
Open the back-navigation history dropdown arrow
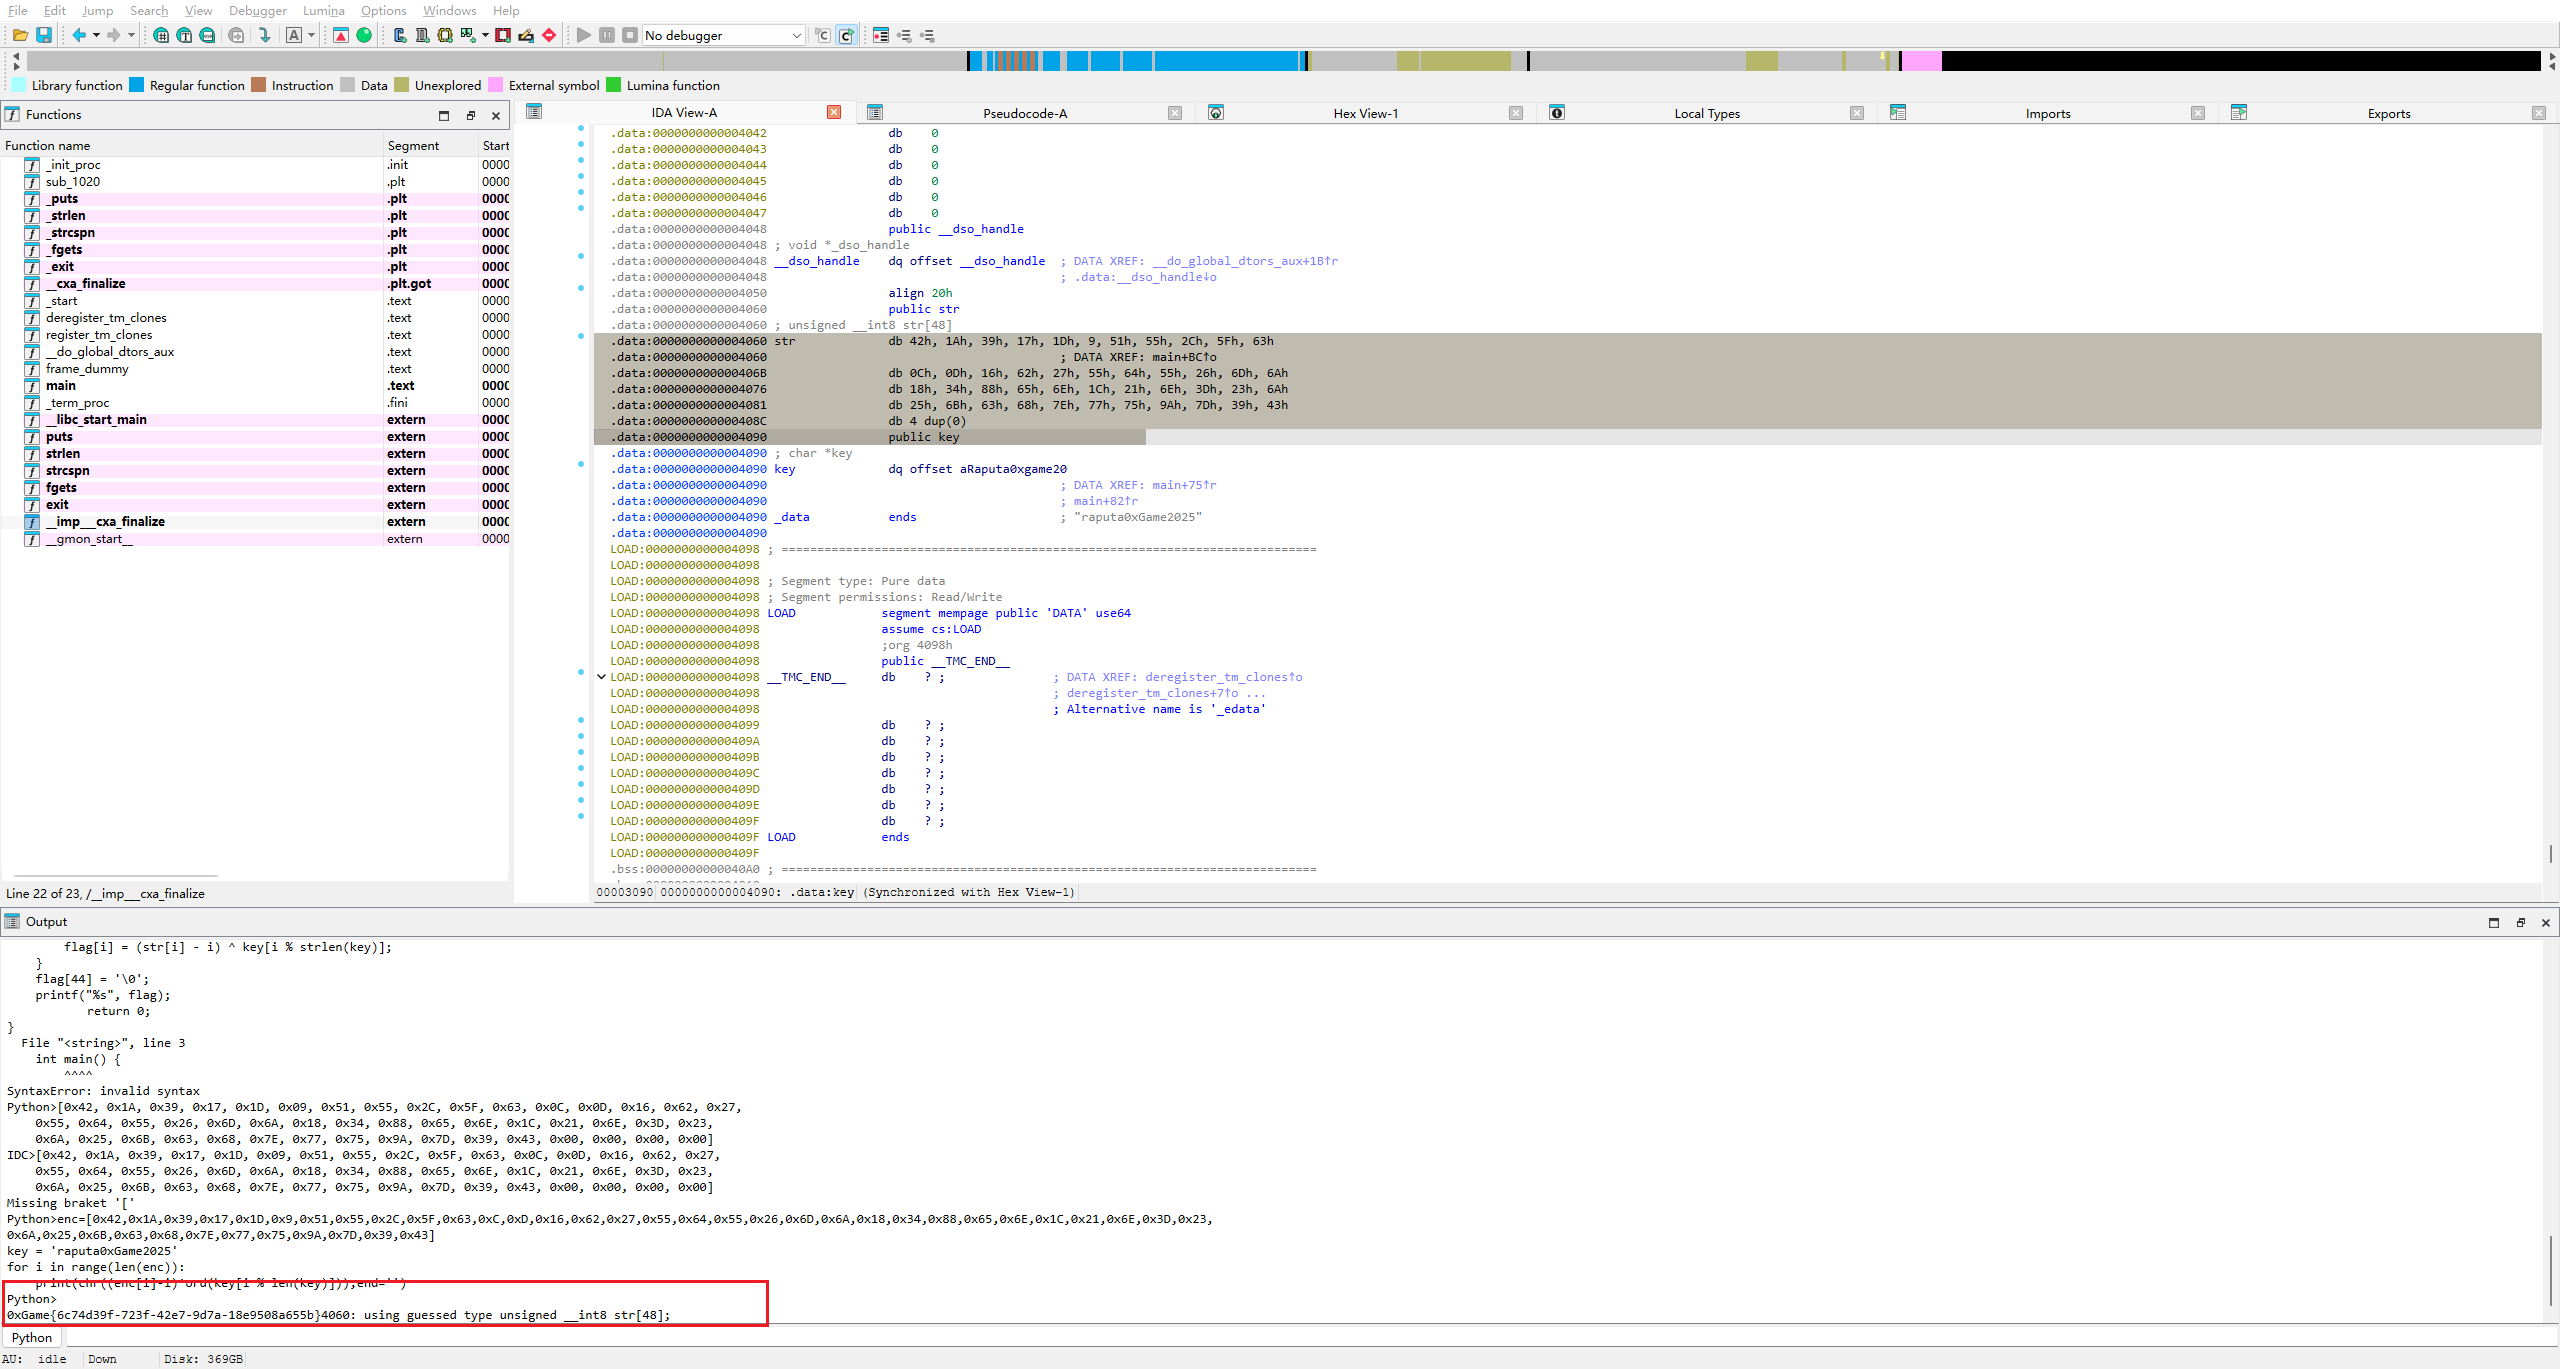tap(96, 35)
